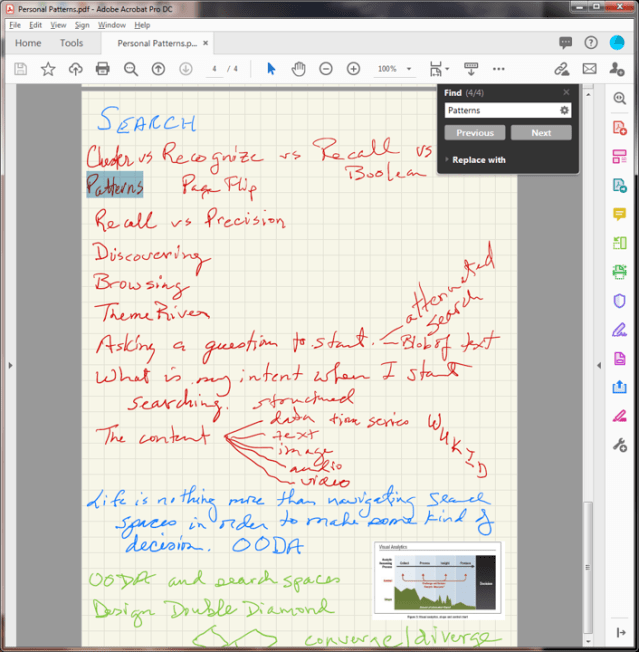Image resolution: width=639 pixels, height=652 pixels.
Task: Bookmark the file with the star icon
Action: click(x=48, y=69)
